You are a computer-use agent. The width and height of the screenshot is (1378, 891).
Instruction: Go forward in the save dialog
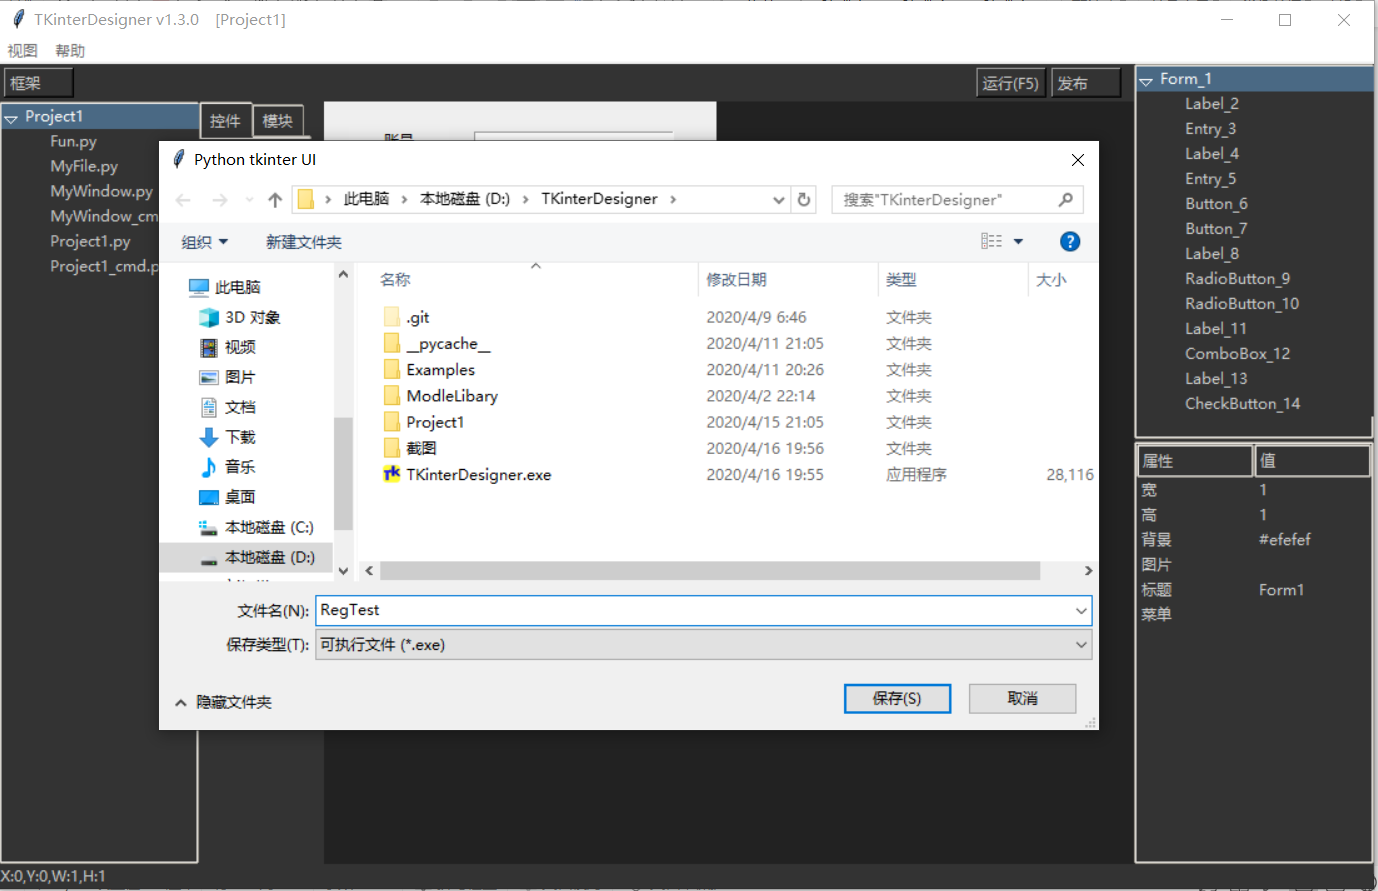[220, 200]
